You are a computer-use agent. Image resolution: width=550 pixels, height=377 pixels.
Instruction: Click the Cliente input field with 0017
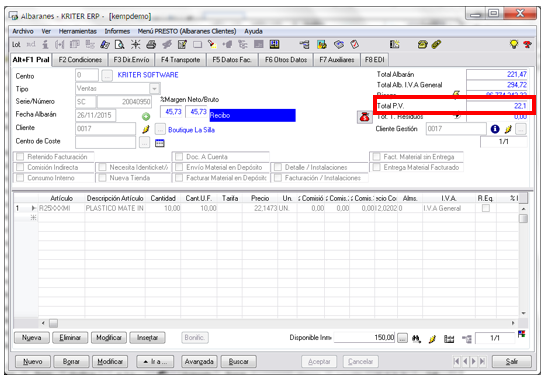[105, 129]
